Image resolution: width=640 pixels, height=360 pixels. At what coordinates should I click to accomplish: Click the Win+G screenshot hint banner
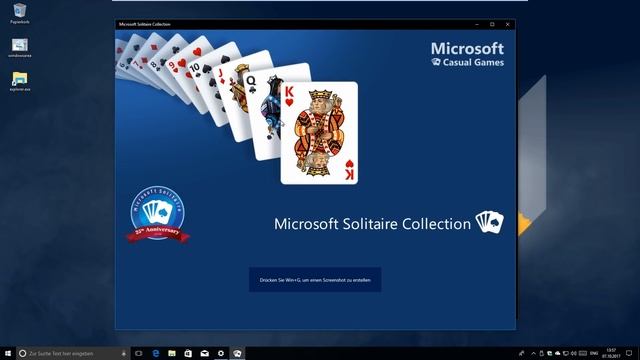point(315,280)
